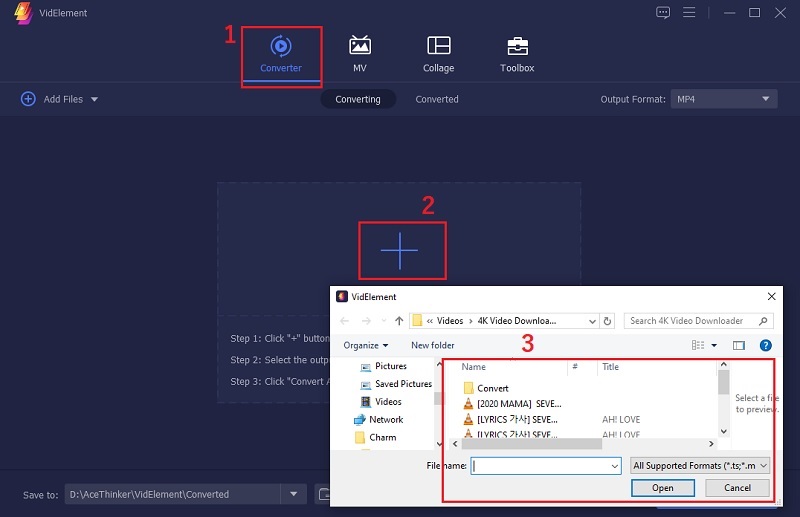The width and height of the screenshot is (800, 517).
Task: Click the Add Files plus icon
Action: [28, 99]
